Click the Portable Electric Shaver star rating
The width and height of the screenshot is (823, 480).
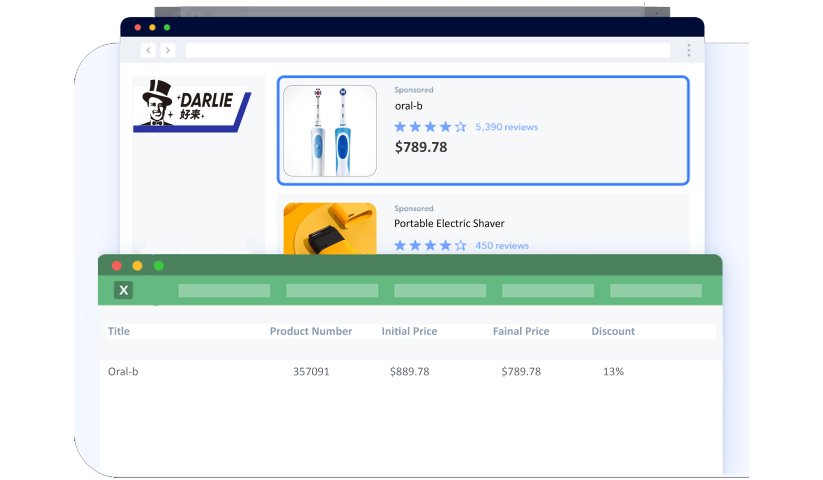pyautogui.click(x=430, y=246)
